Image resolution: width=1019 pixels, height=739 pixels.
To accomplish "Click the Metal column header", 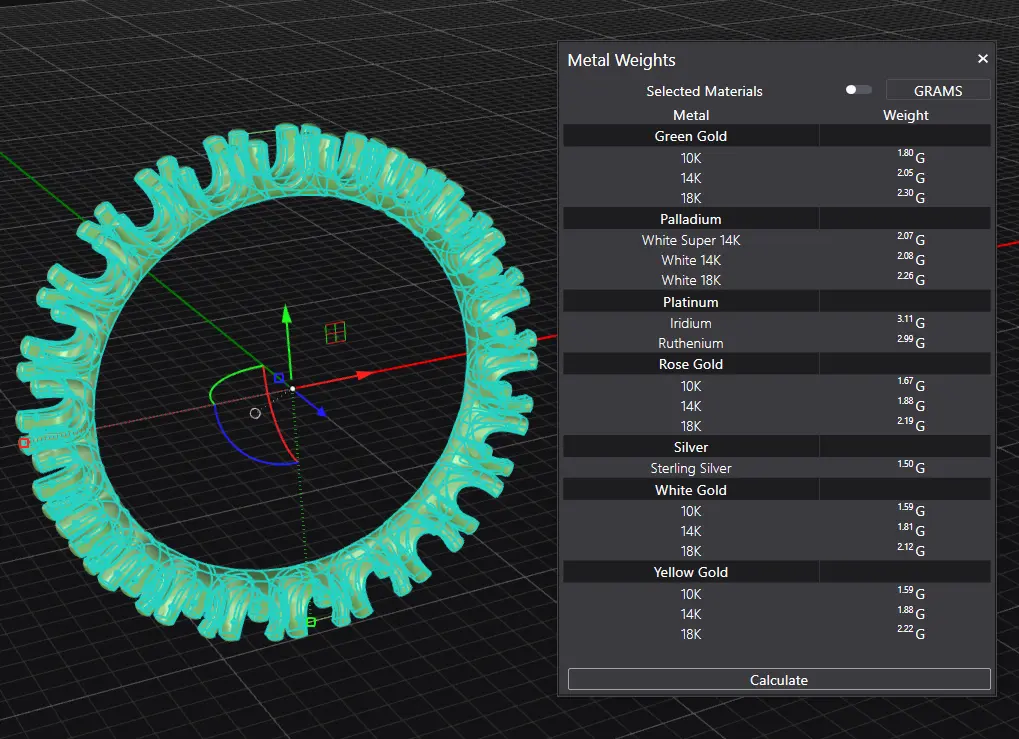I will click(691, 115).
